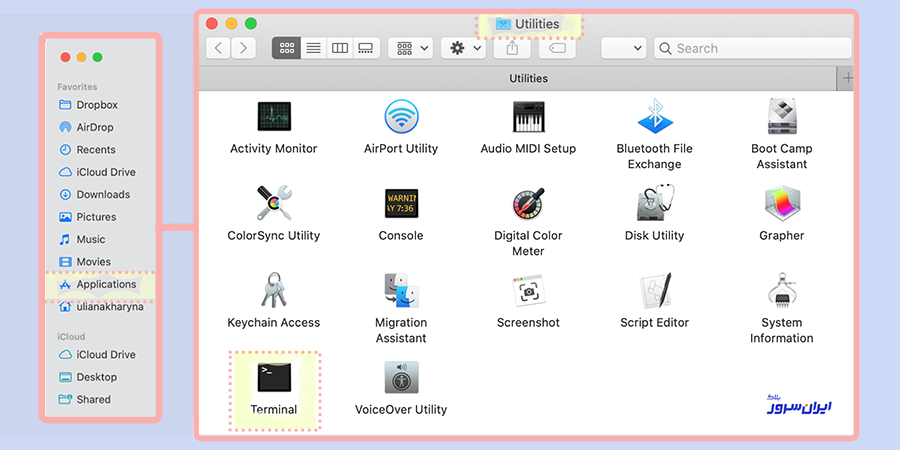This screenshot has height=450, width=900.
Task: Go forward with the right arrow button
Action: coord(243,48)
